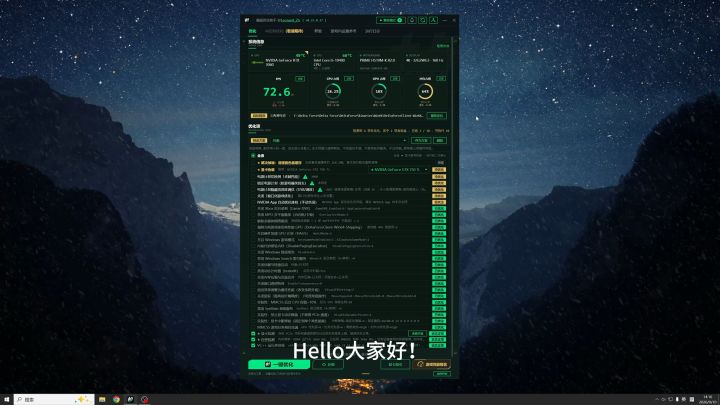Click the bell icon in the title bar
This screenshot has height=405, width=720.
point(412,20)
